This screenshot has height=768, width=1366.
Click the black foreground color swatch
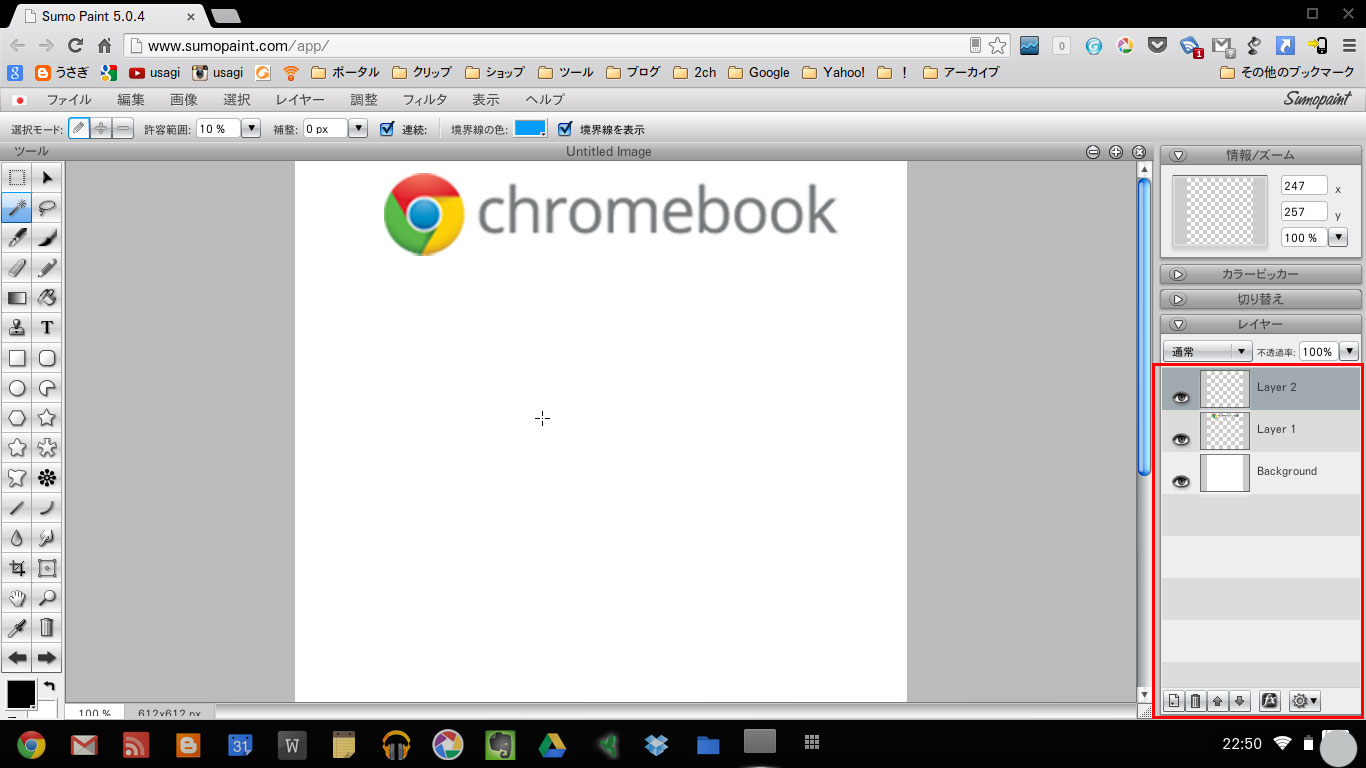click(21, 694)
